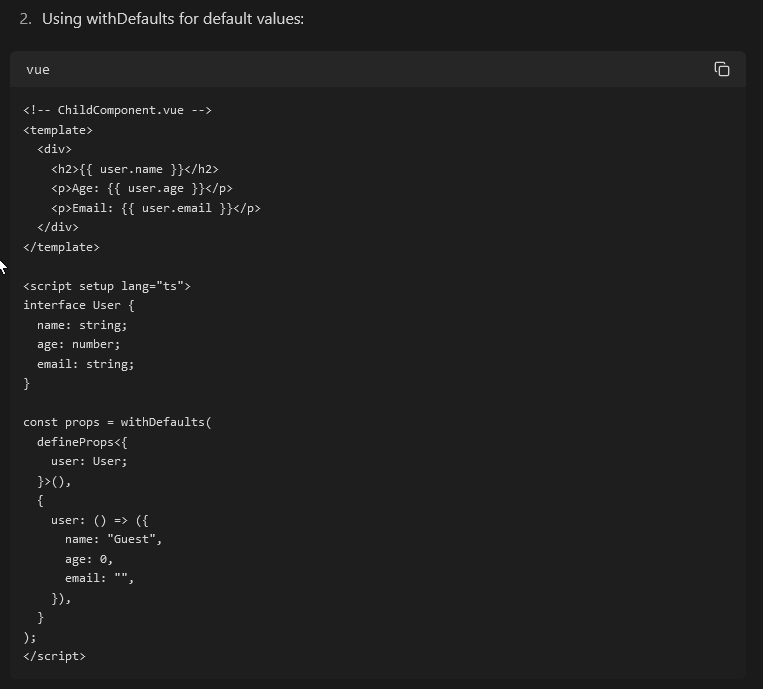Screen dimensions: 763x689
Task: Click the 'age: number;' property line
Action: [78, 344]
